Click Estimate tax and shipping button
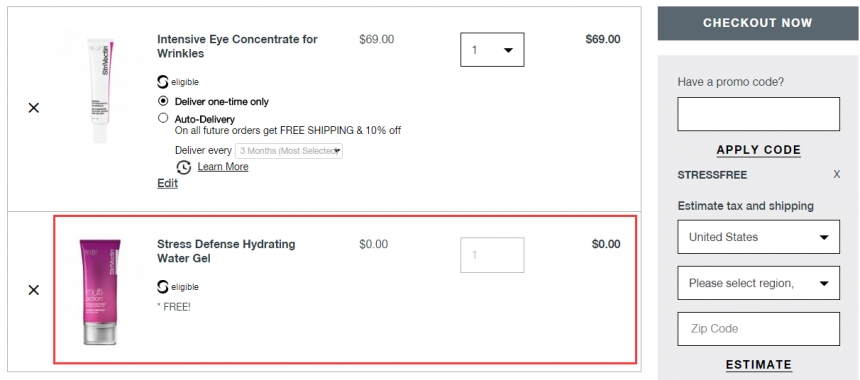860x380 pixels. point(759,365)
